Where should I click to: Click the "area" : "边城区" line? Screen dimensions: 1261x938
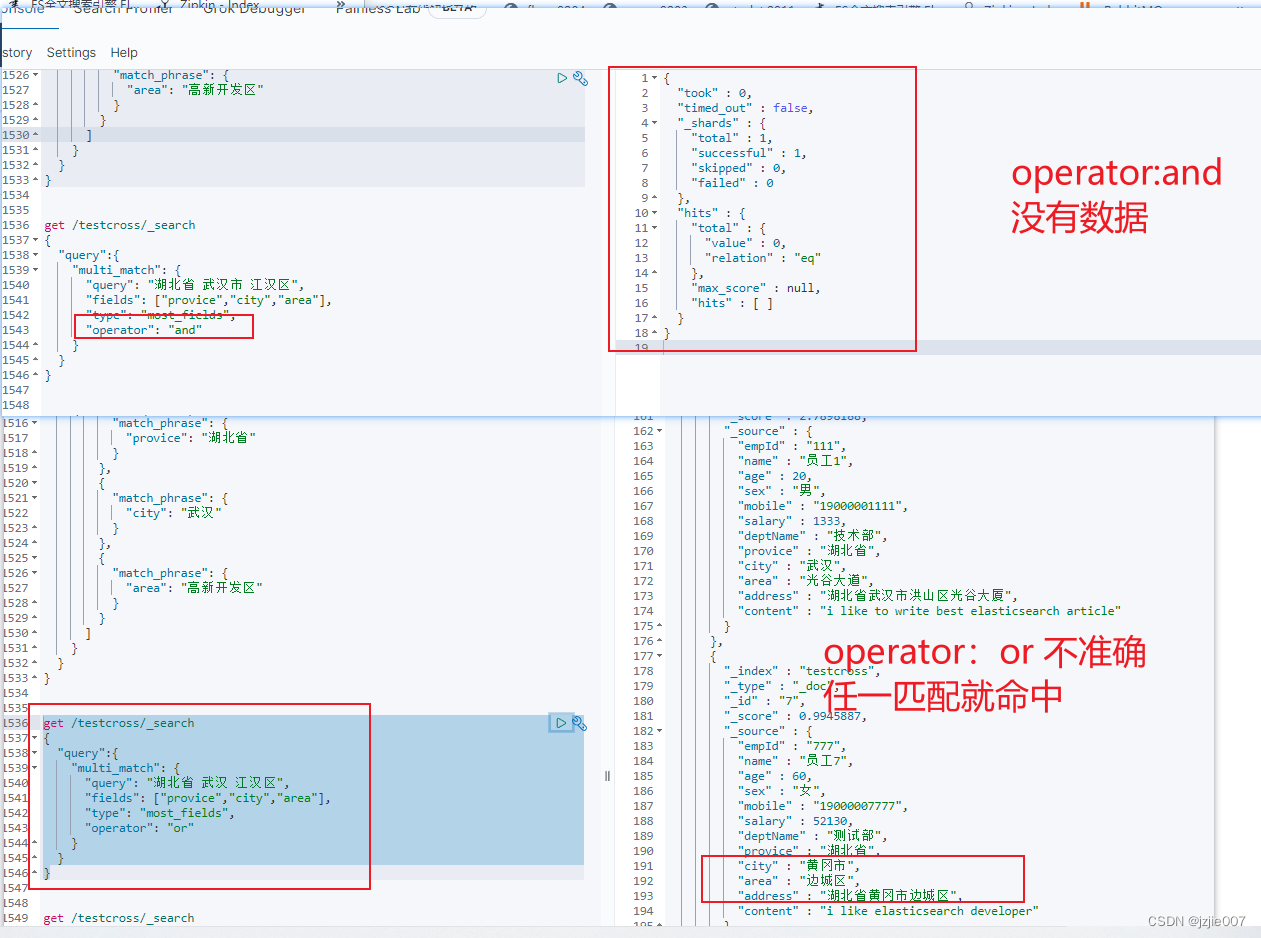(x=800, y=881)
